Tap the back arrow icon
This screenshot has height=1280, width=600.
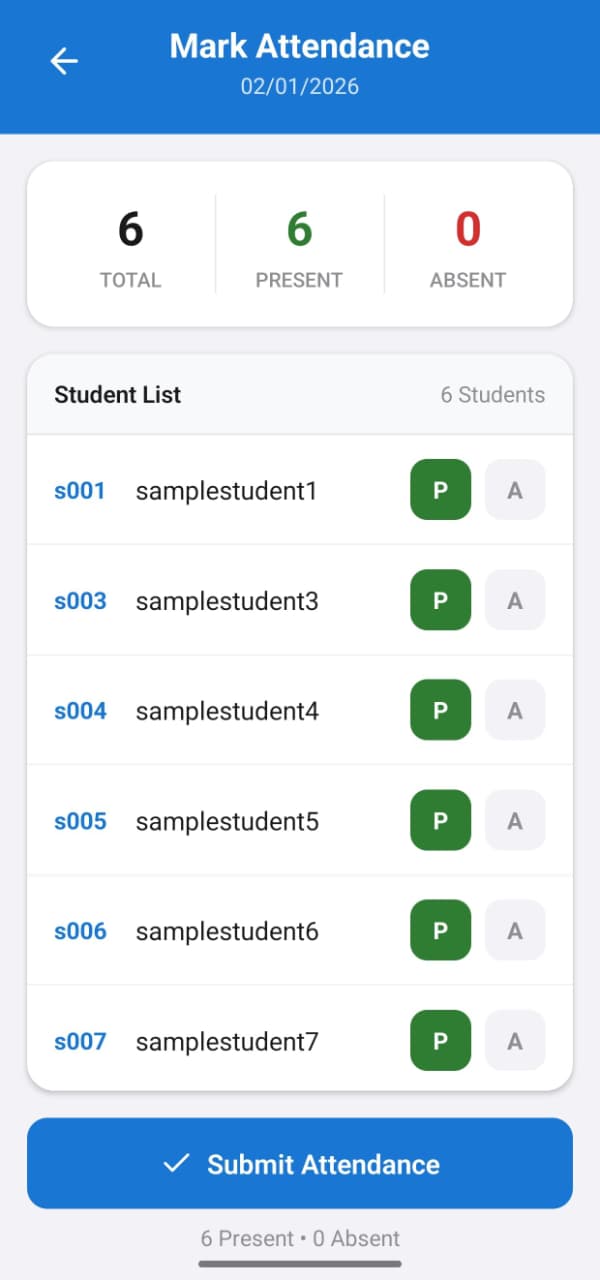(64, 62)
